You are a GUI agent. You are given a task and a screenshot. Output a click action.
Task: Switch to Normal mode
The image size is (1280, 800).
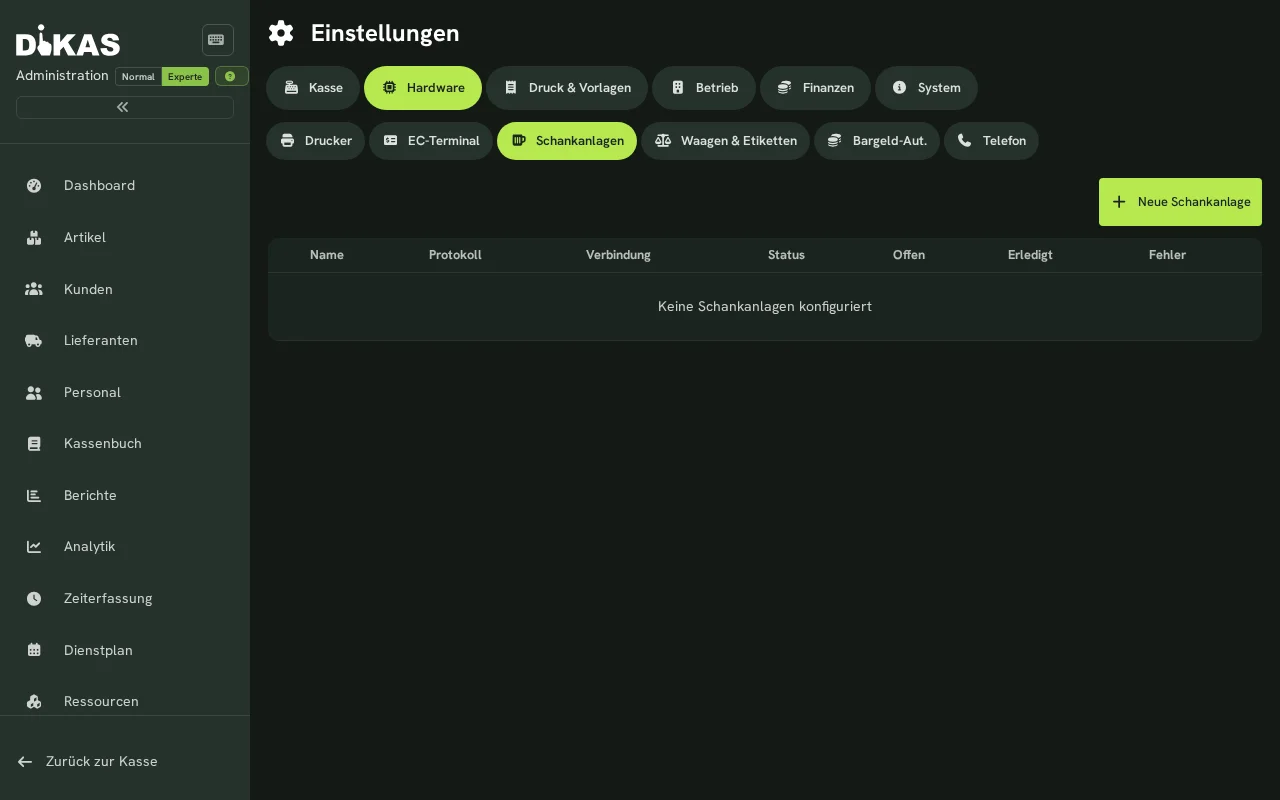138,76
